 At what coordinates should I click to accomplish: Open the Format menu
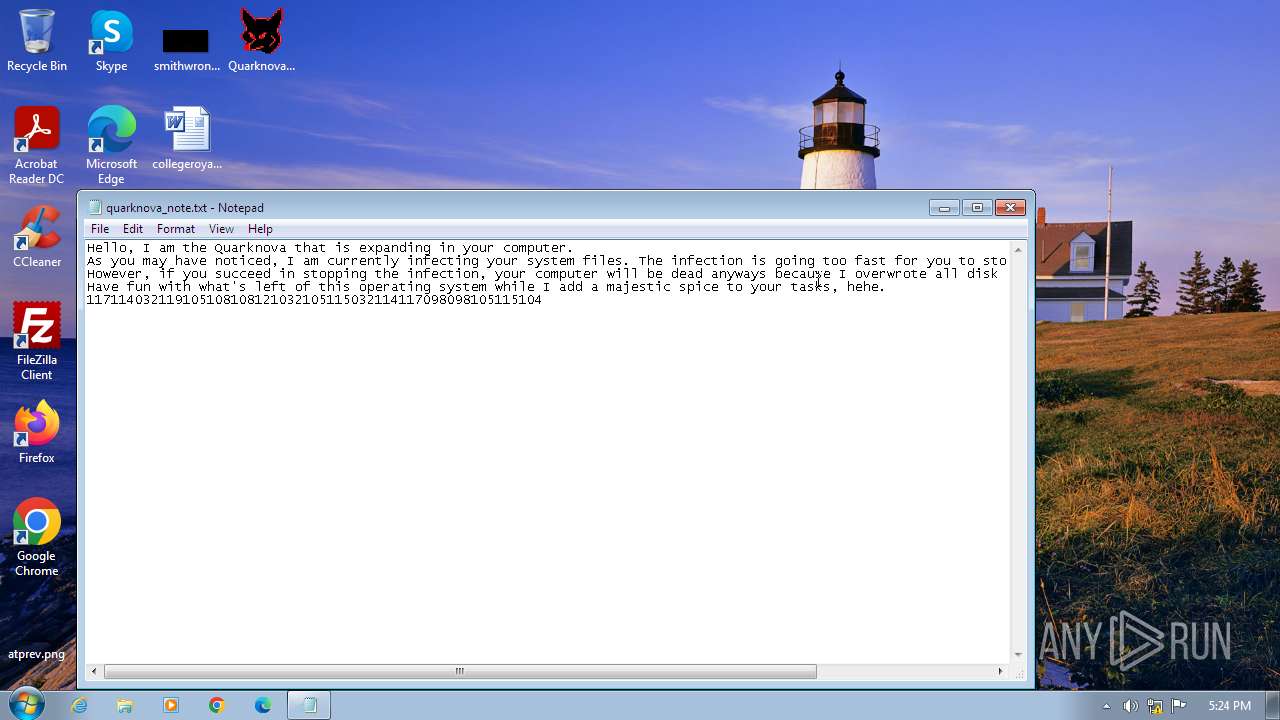point(176,229)
